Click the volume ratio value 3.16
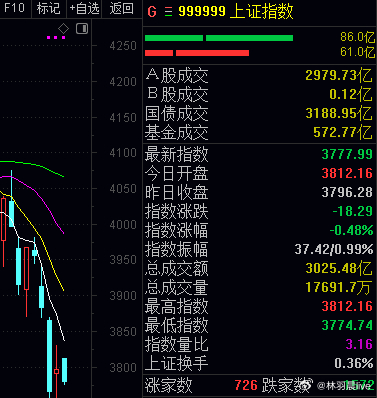377x398 pixels. pos(359,344)
